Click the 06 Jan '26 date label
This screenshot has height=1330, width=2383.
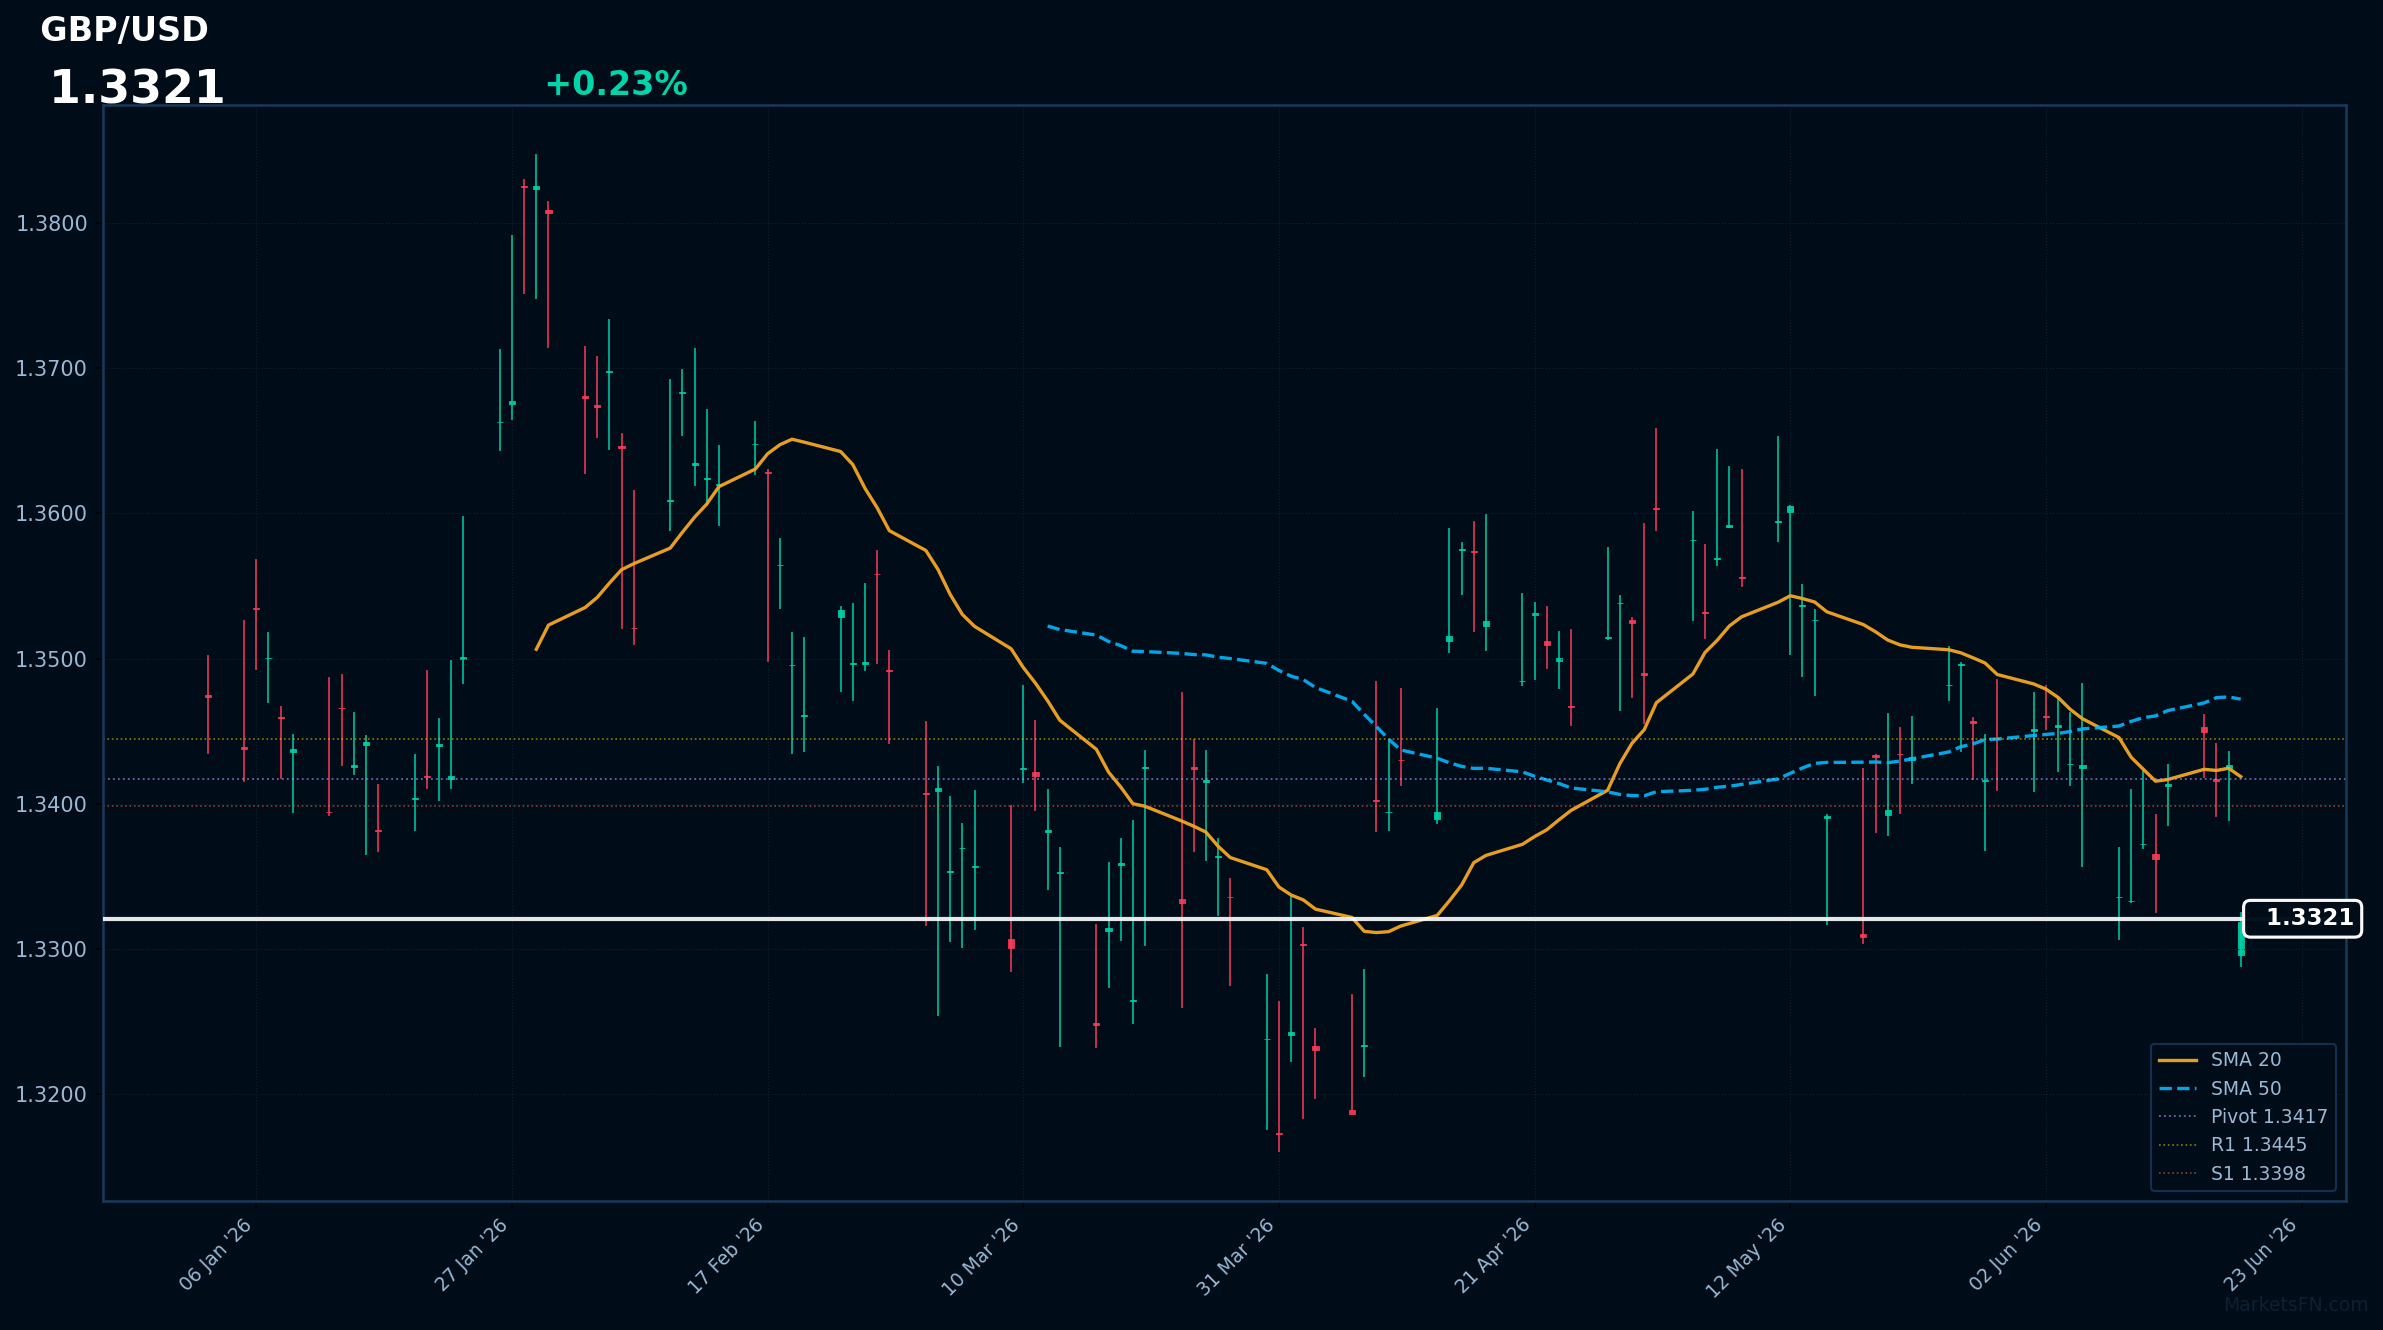(215, 1255)
